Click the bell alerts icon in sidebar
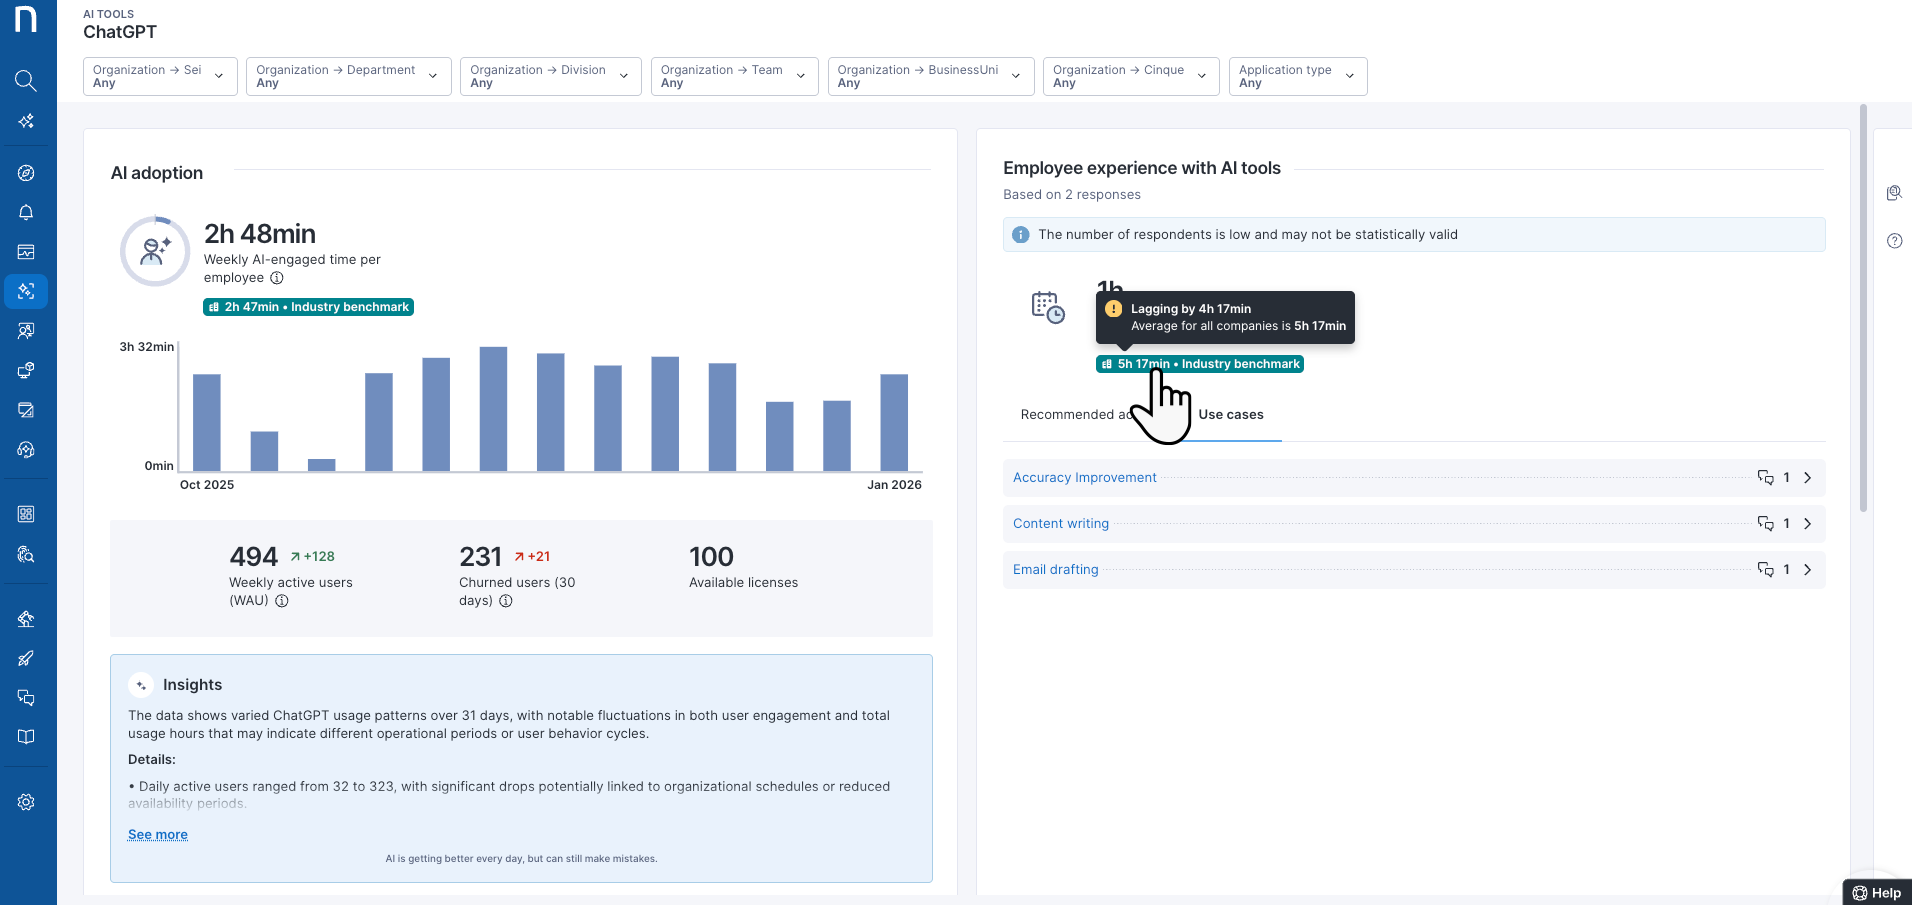 [x=26, y=212]
